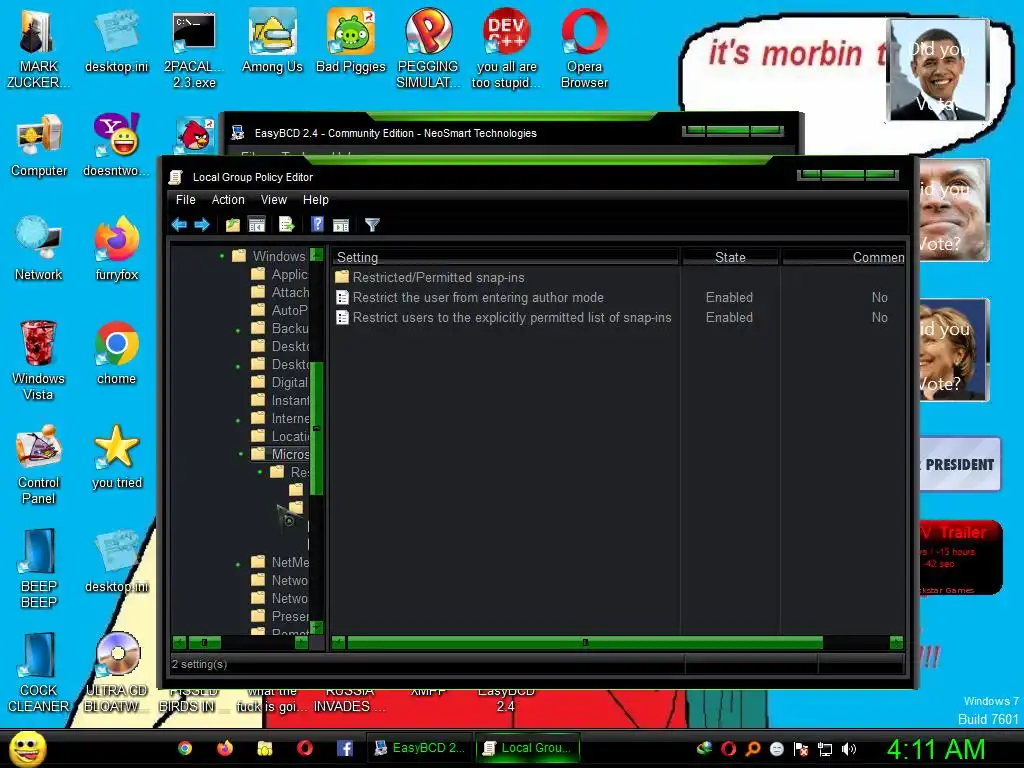Open the furryfox desktop shortcut
This screenshot has width=1024, height=768.
(117, 249)
